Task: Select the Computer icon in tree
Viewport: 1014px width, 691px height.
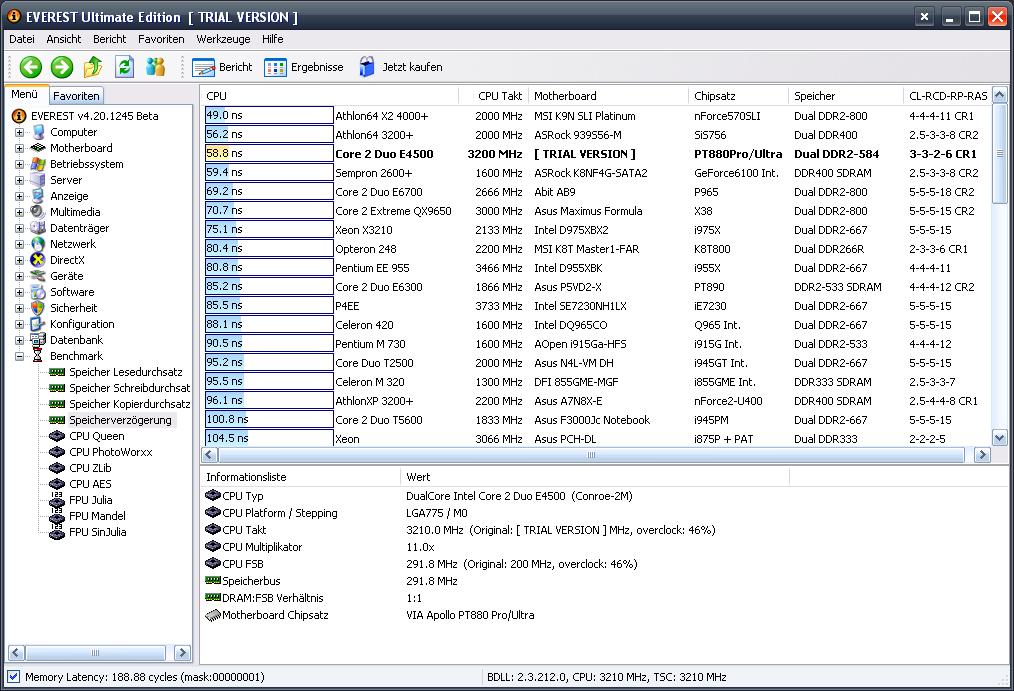Action: 39,132
